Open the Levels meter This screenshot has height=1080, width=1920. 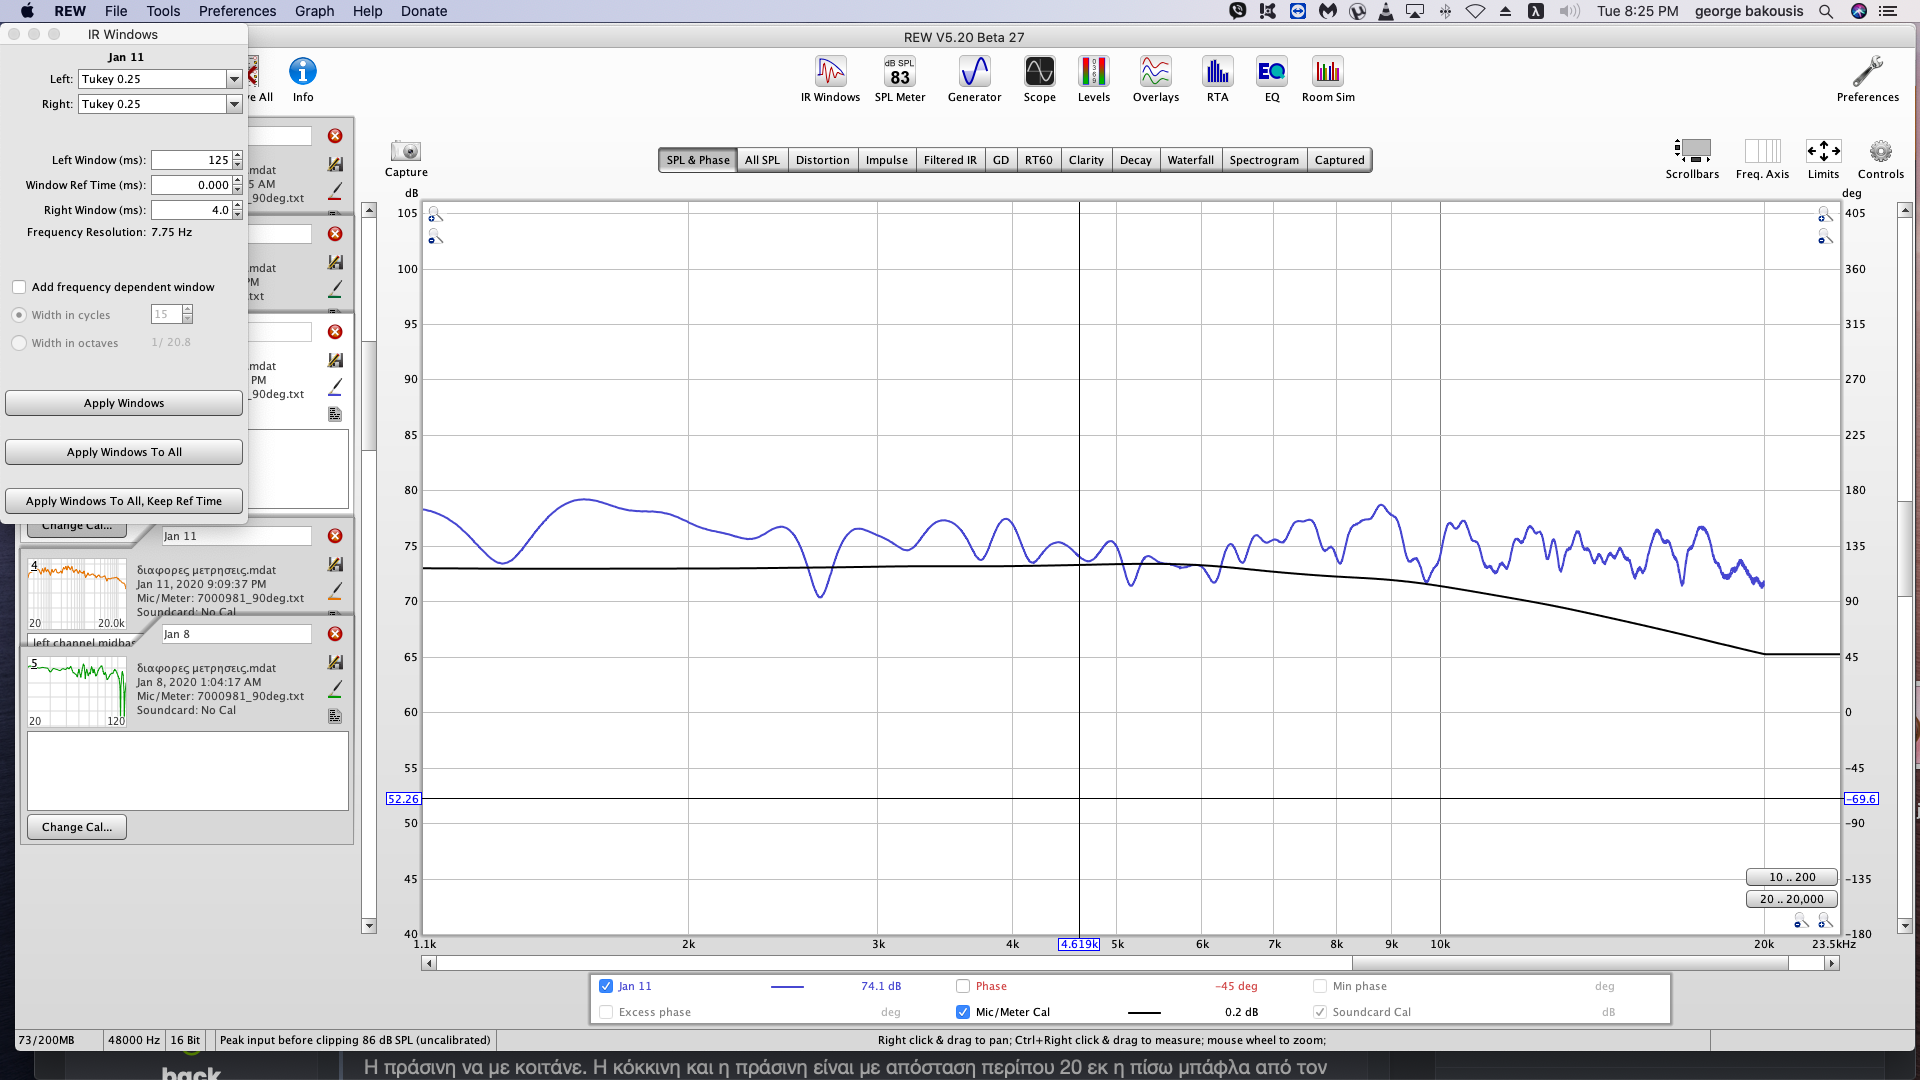[1093, 79]
